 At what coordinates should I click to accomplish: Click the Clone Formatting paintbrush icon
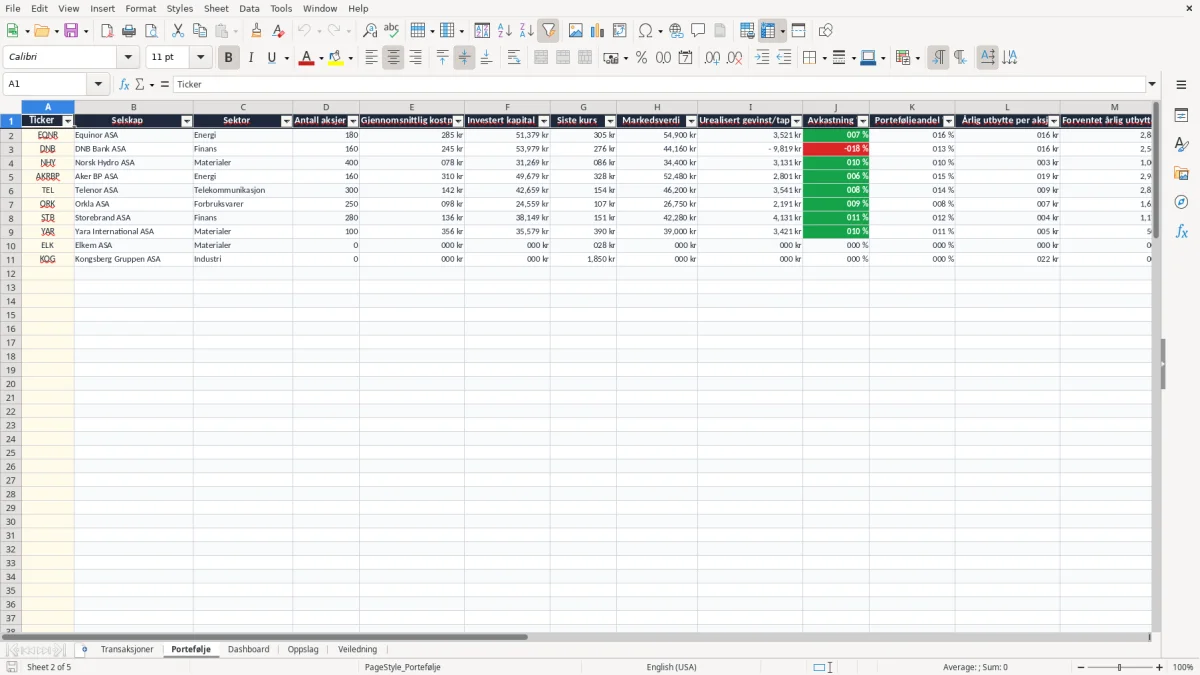[257, 31]
